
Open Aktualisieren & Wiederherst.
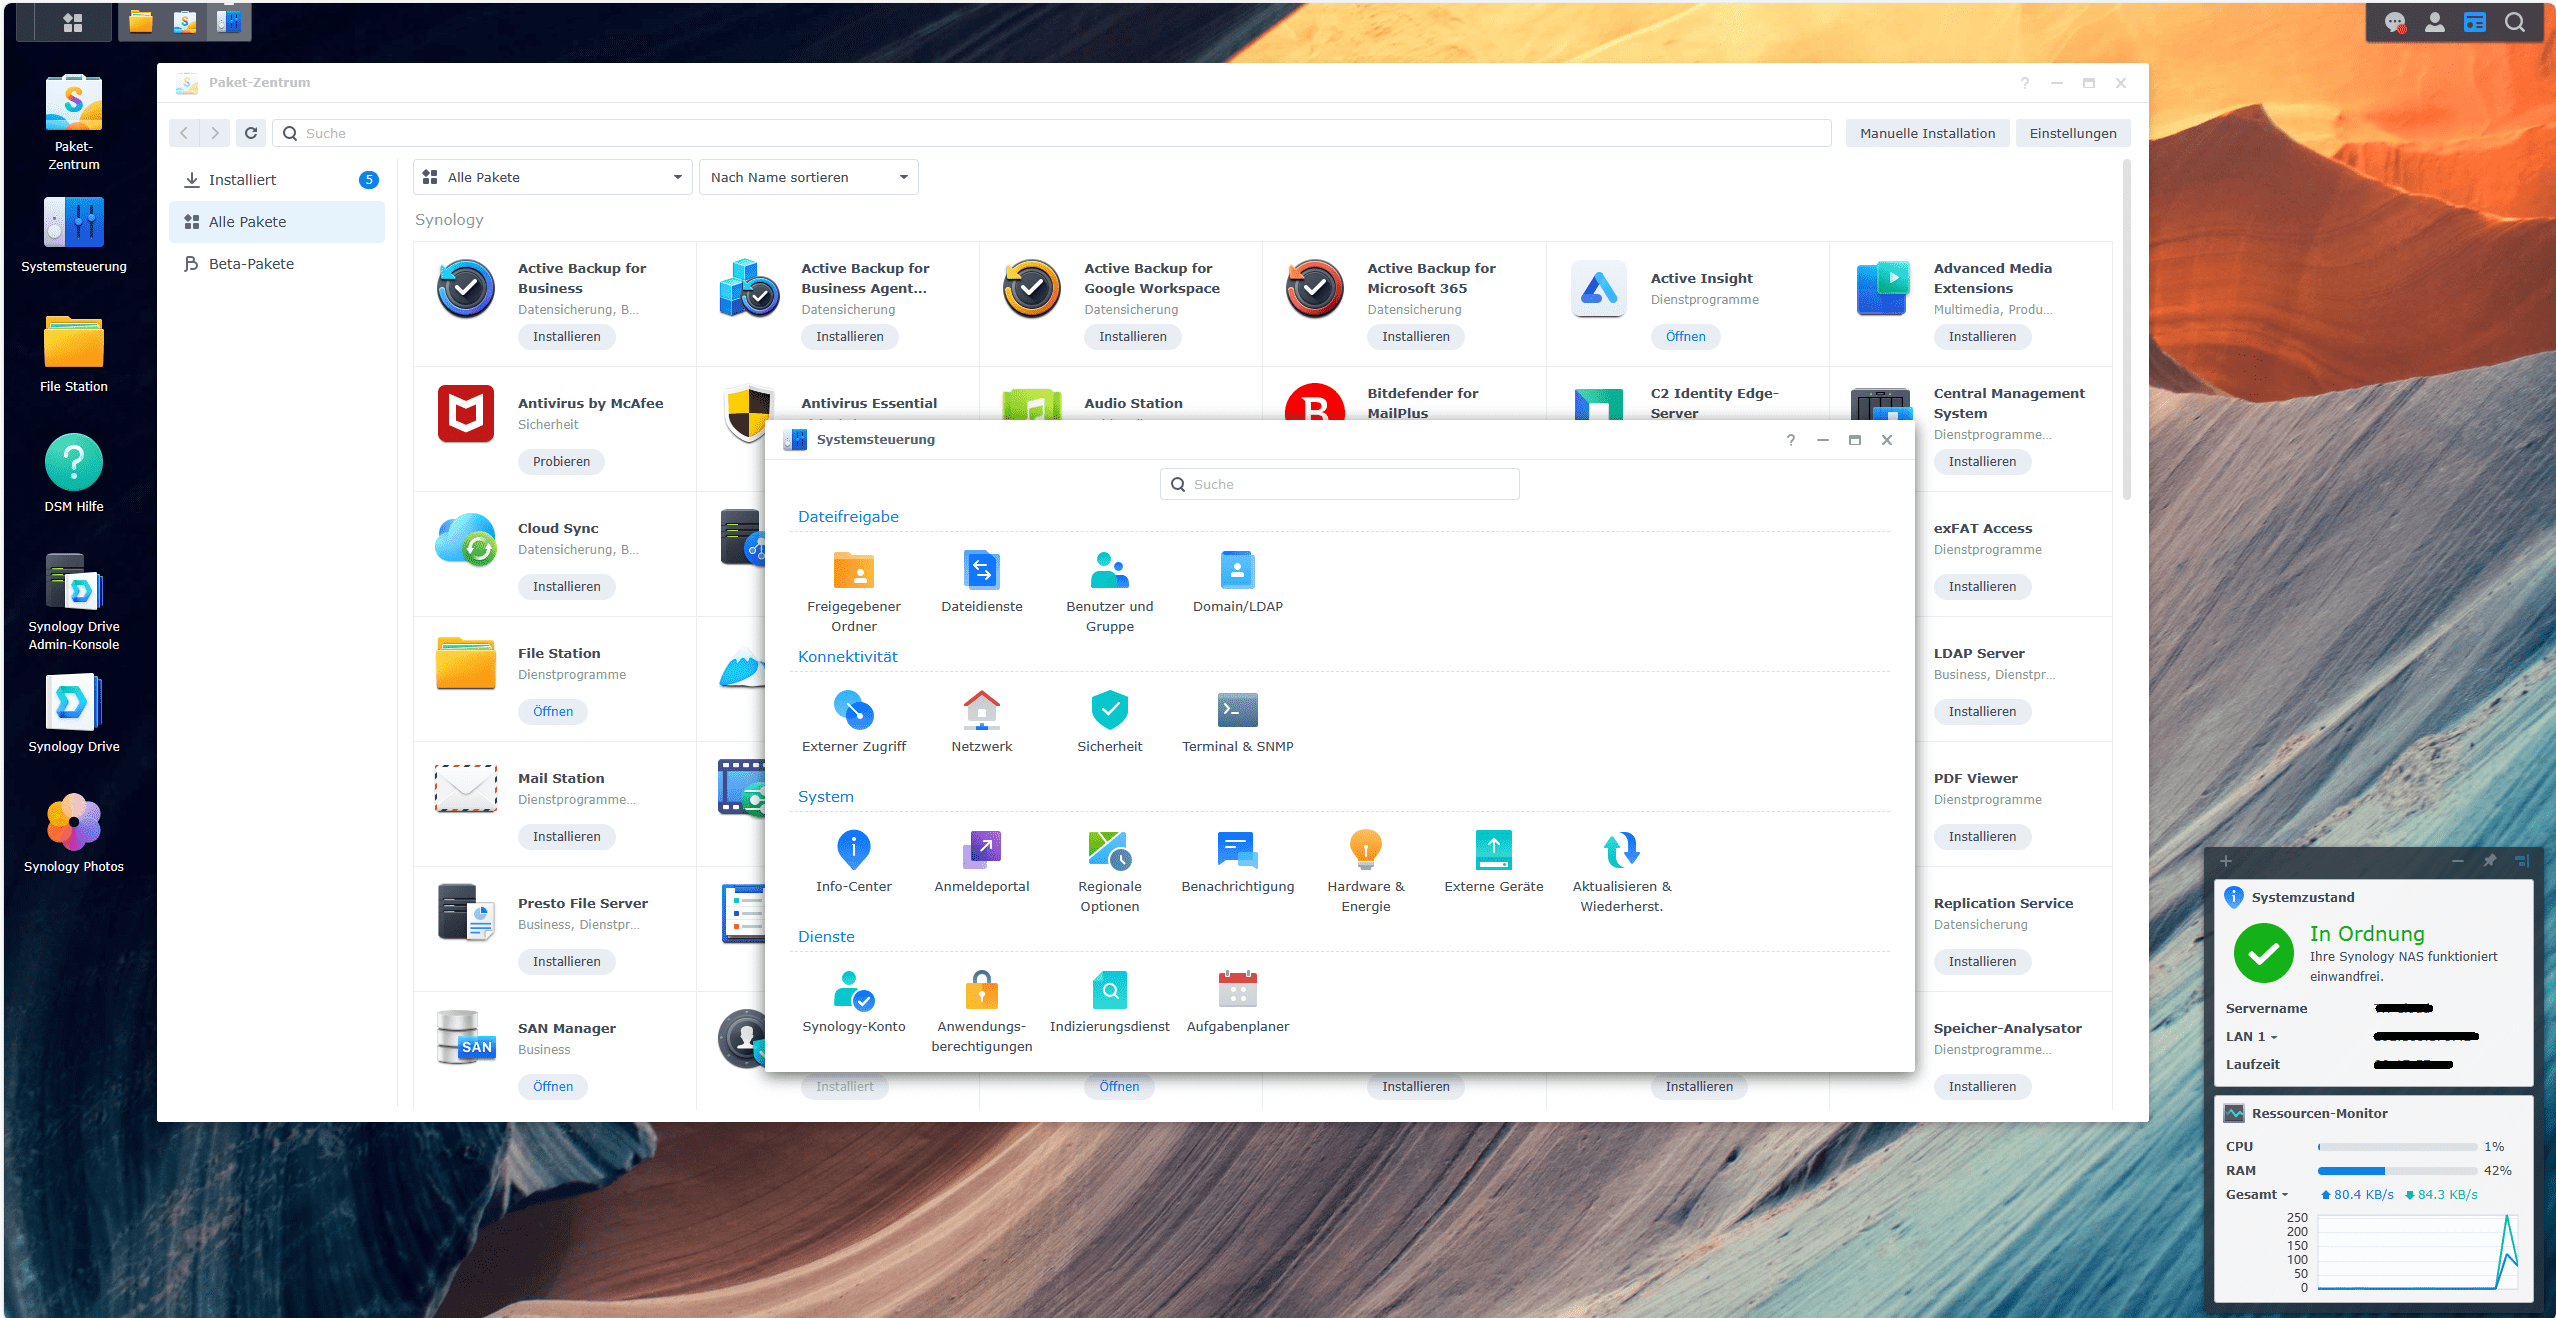click(1621, 871)
